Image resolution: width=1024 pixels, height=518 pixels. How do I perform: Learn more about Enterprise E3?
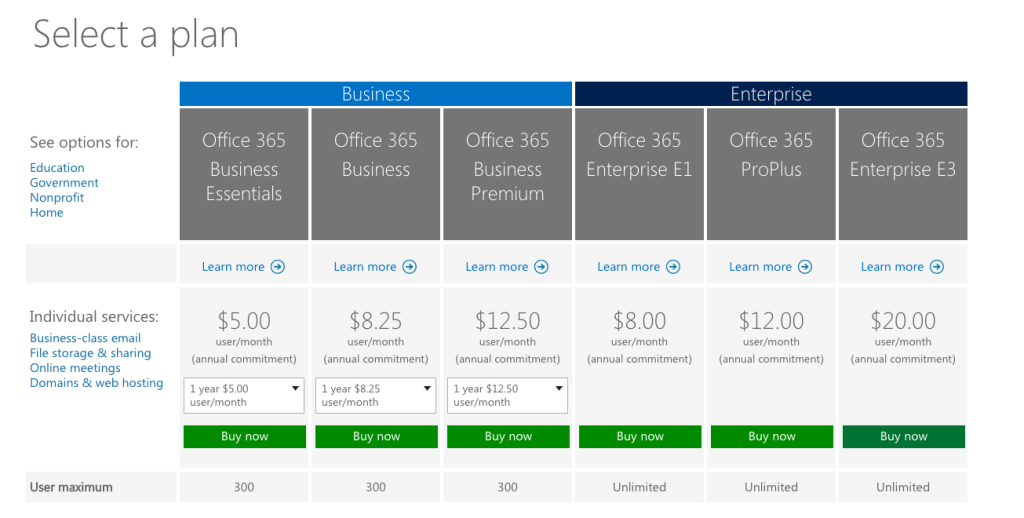coord(893,267)
